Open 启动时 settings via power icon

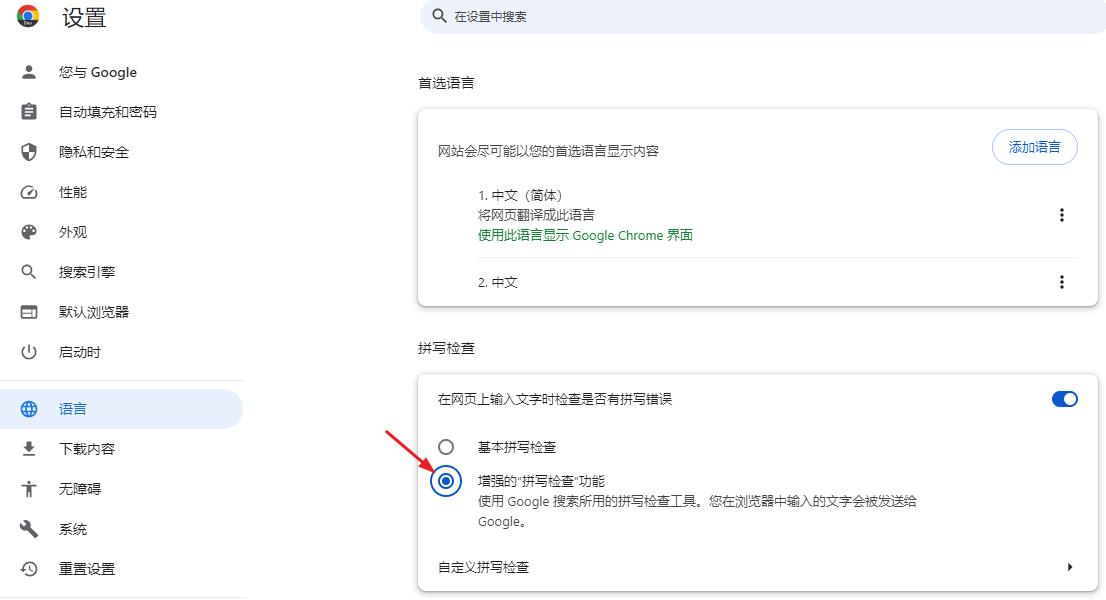coord(27,351)
